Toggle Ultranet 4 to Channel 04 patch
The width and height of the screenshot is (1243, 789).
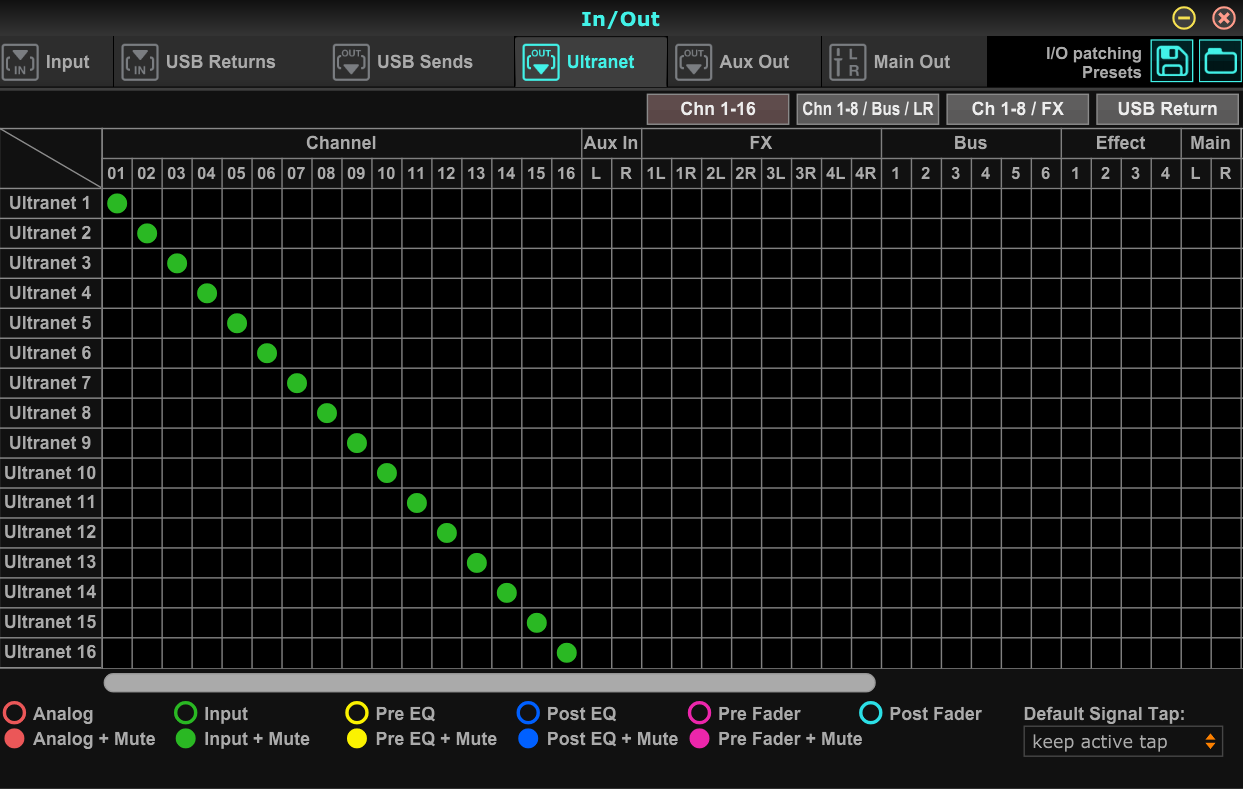[207, 293]
